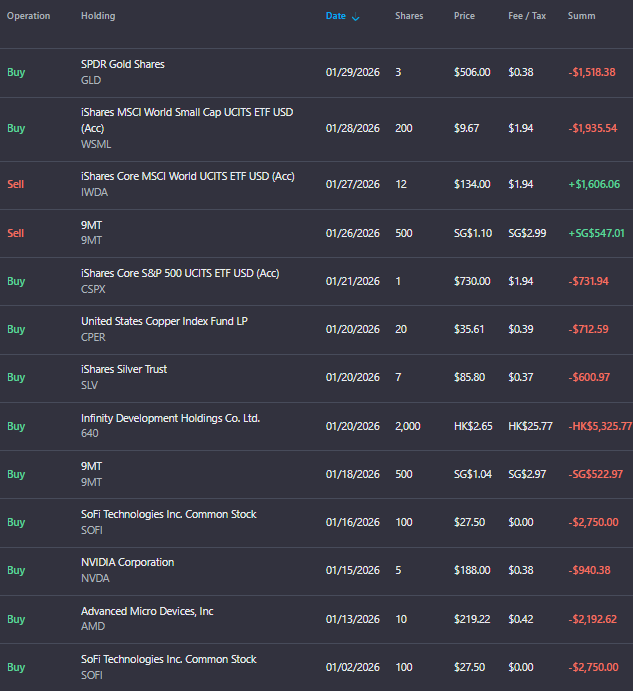Open Advanced Micro Devices, Inc entry
This screenshot has height=691, width=633.
point(147,611)
